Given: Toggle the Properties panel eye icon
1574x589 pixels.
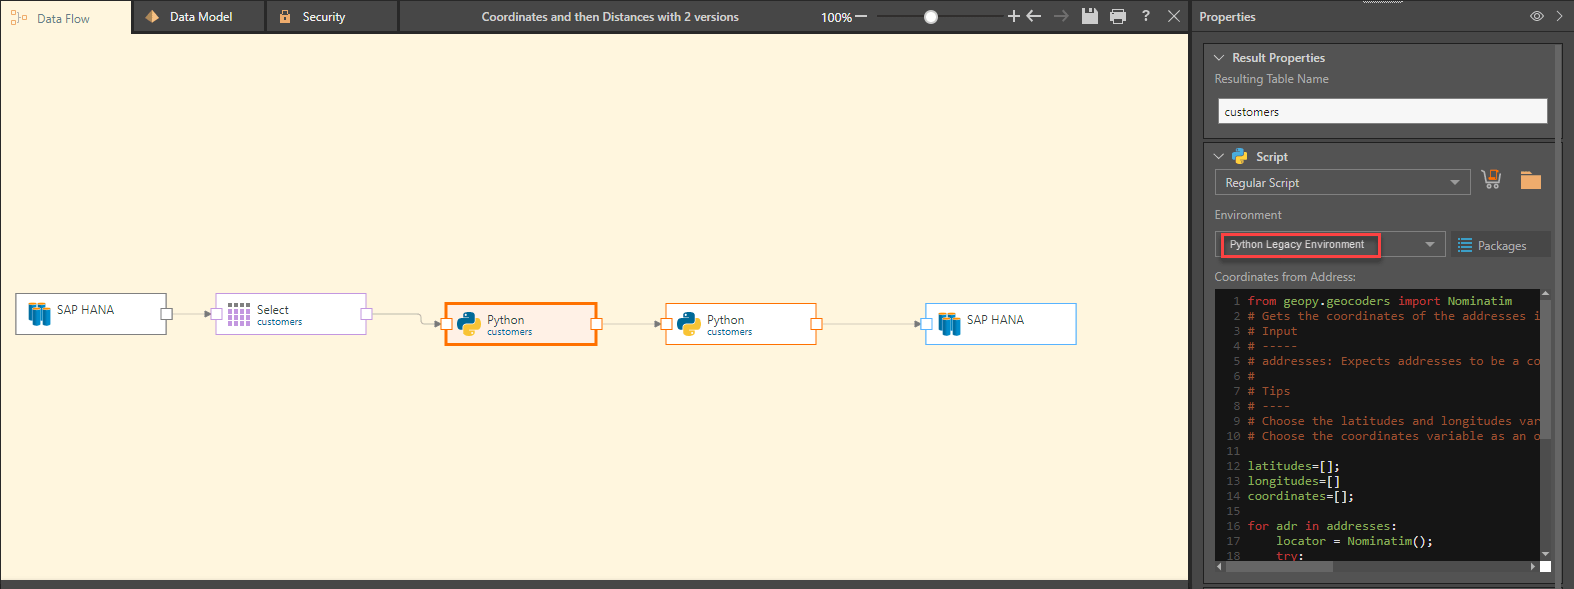Looking at the screenshot, I should 1537,16.
